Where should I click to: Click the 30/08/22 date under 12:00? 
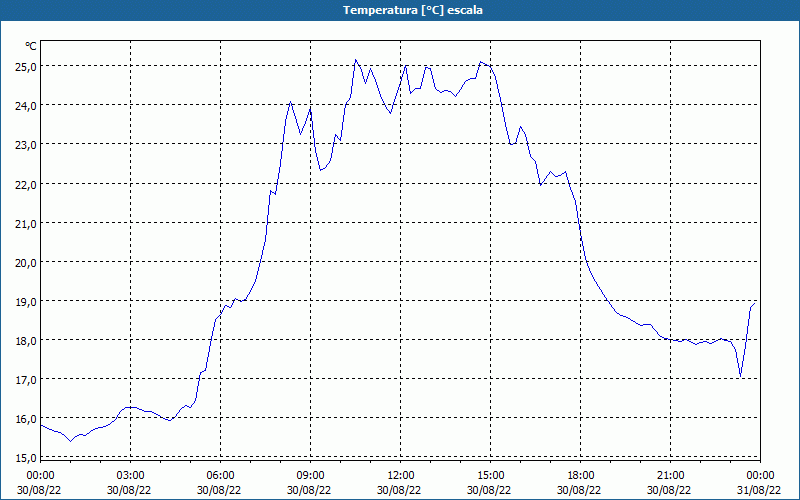399,490
